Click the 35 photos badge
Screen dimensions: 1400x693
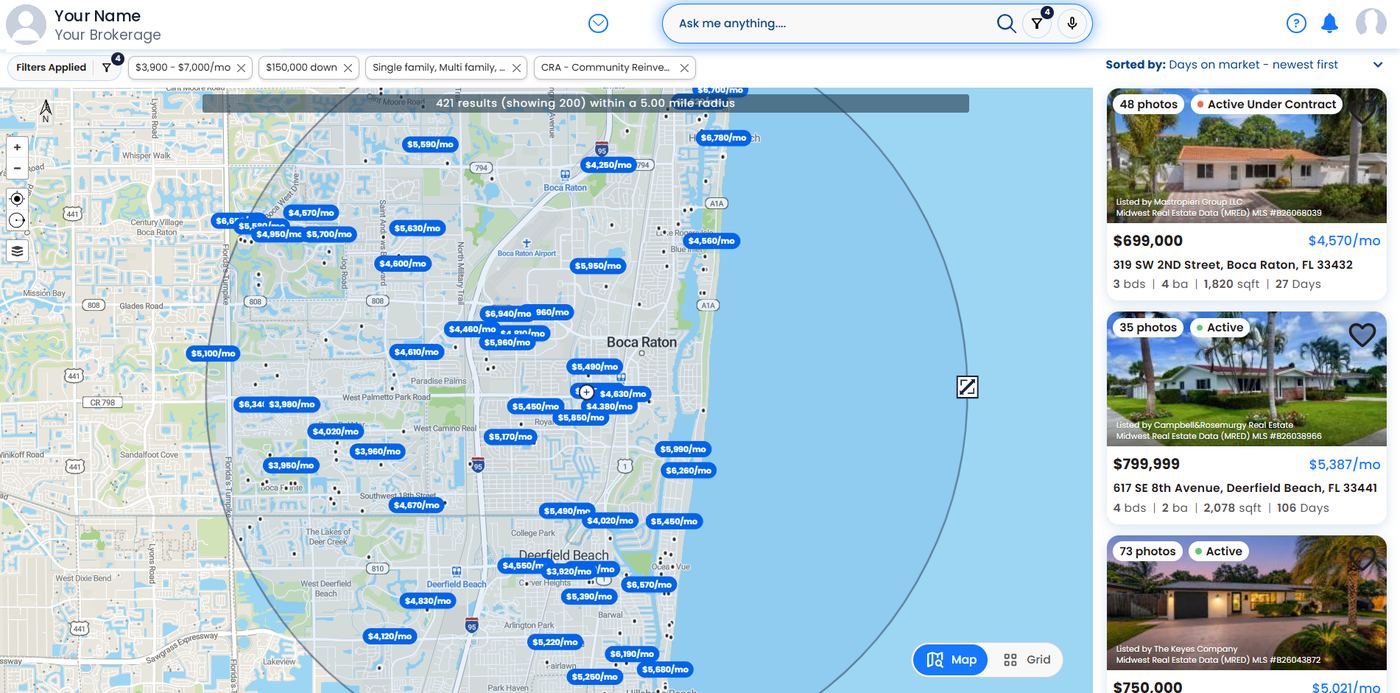click(1148, 328)
